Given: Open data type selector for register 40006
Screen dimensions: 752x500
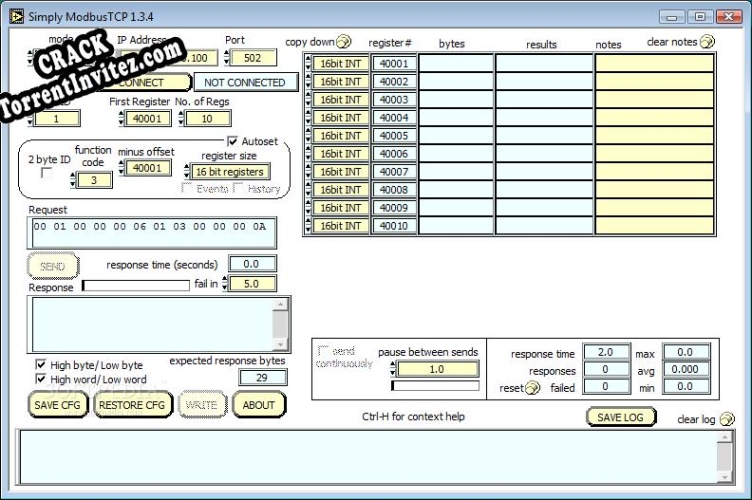Looking at the screenshot, I should coord(340,153).
